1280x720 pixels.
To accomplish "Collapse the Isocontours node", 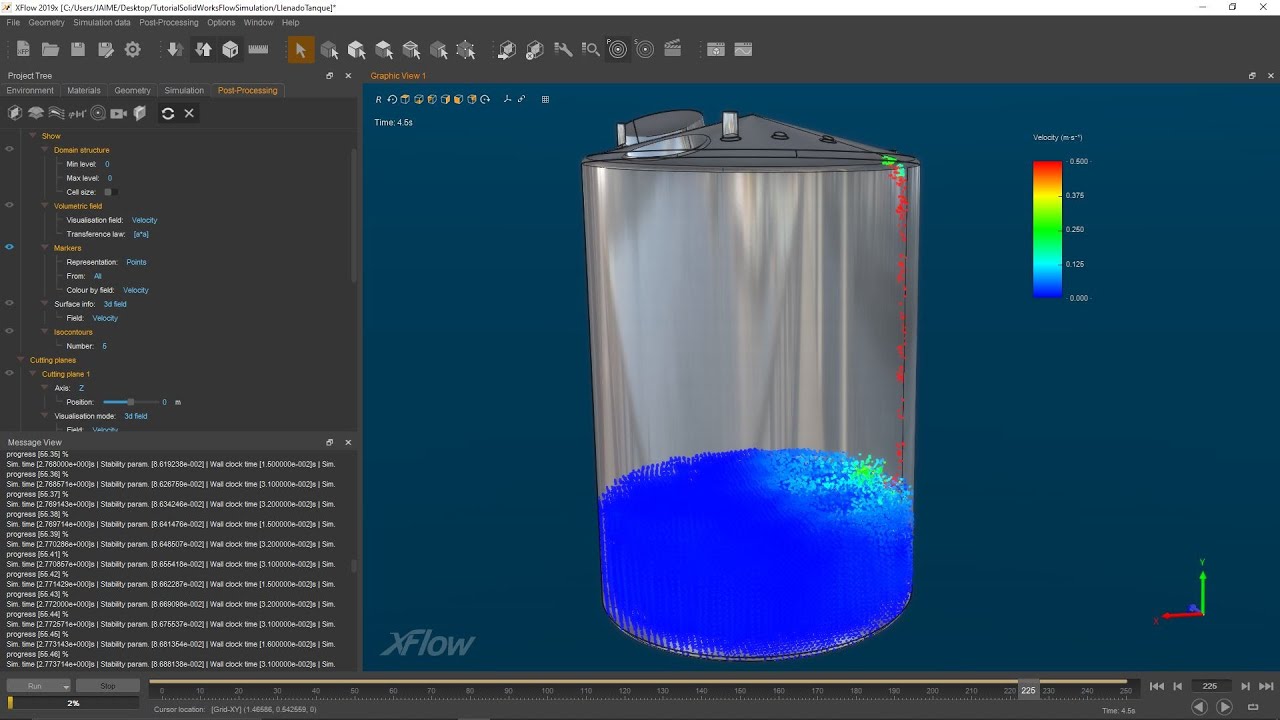I will [x=45, y=332].
